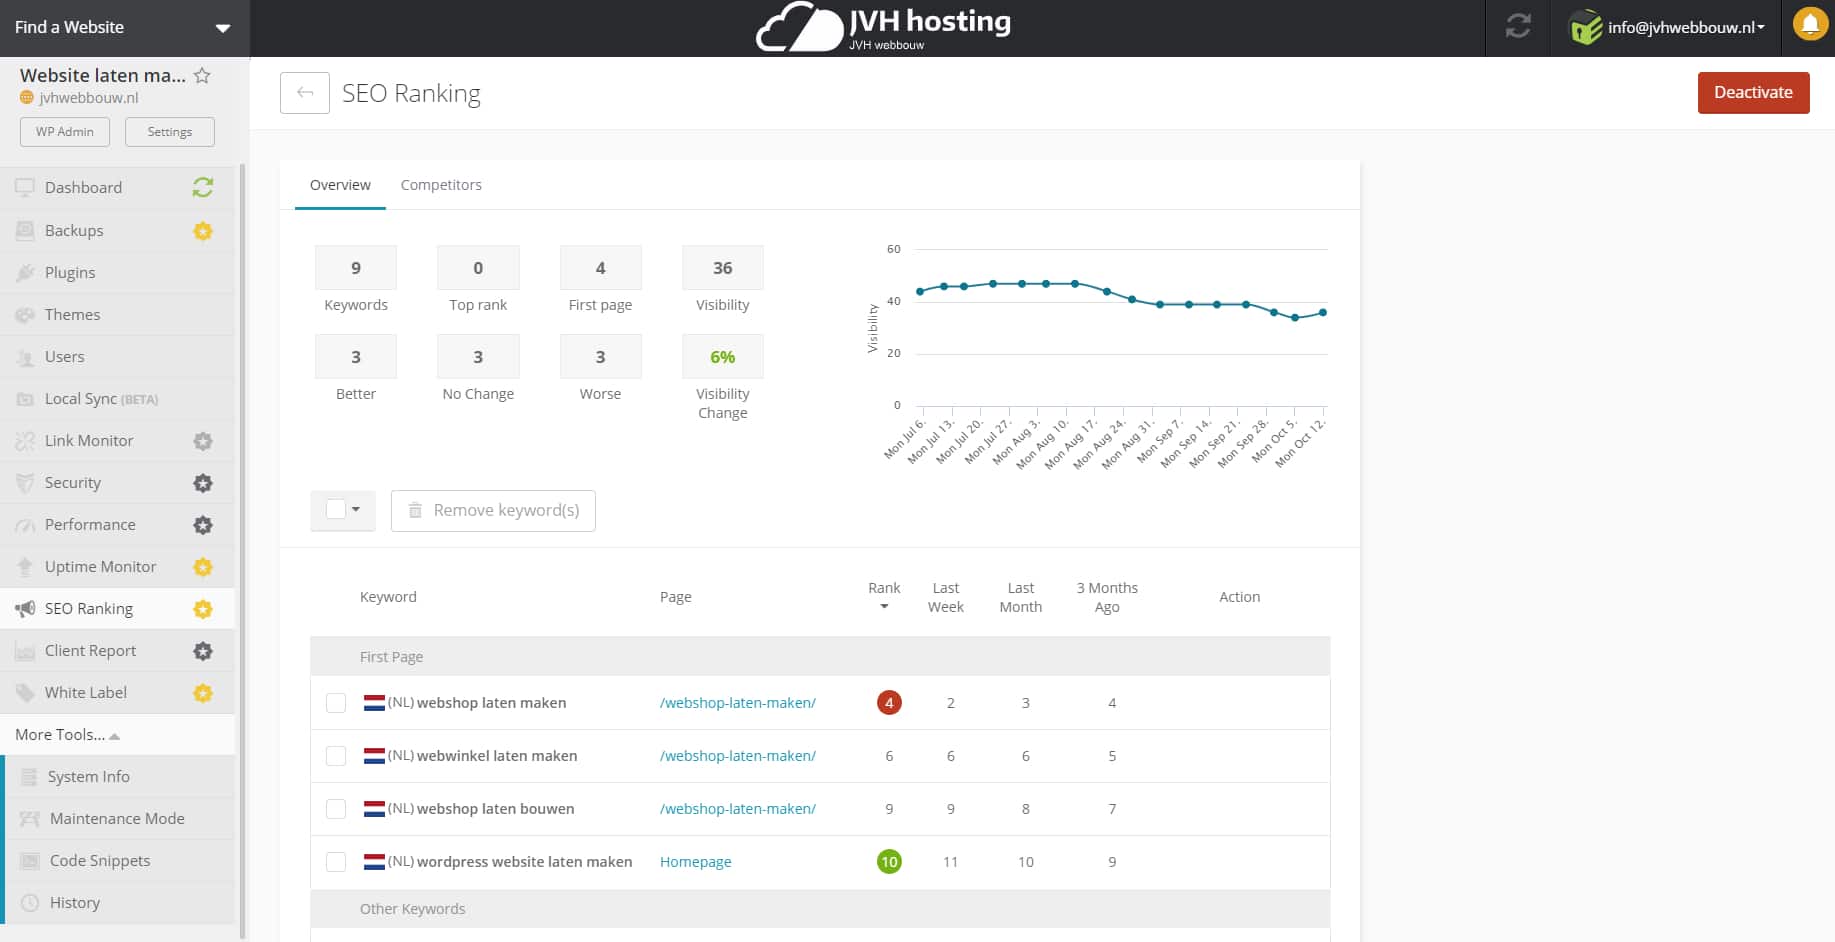Open the Find a Website dropdown
Image resolution: width=1835 pixels, height=942 pixels.
(124, 28)
